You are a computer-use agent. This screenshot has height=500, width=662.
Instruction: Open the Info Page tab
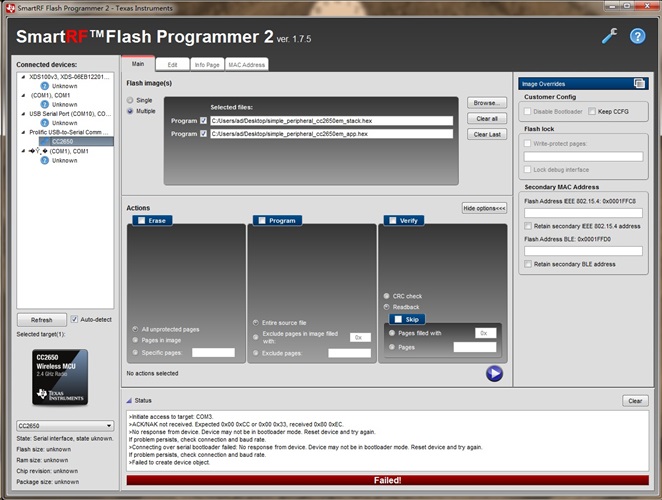pyautogui.click(x=207, y=65)
